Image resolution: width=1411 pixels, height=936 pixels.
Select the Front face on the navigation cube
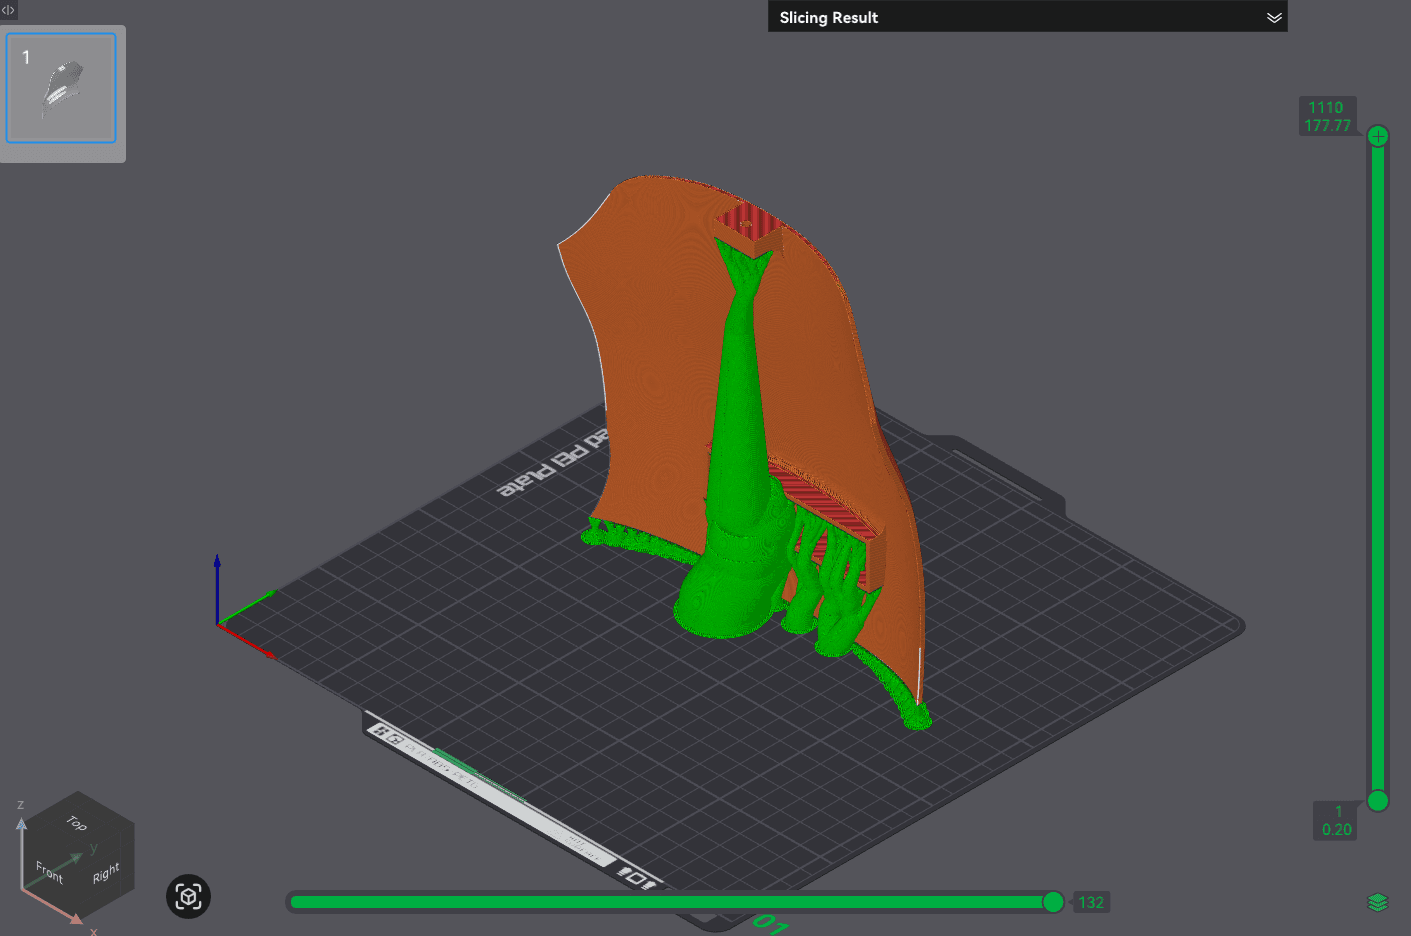(x=48, y=872)
